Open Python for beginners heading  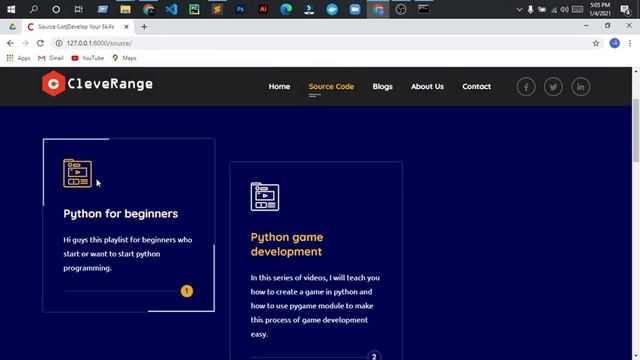pyautogui.click(x=120, y=214)
